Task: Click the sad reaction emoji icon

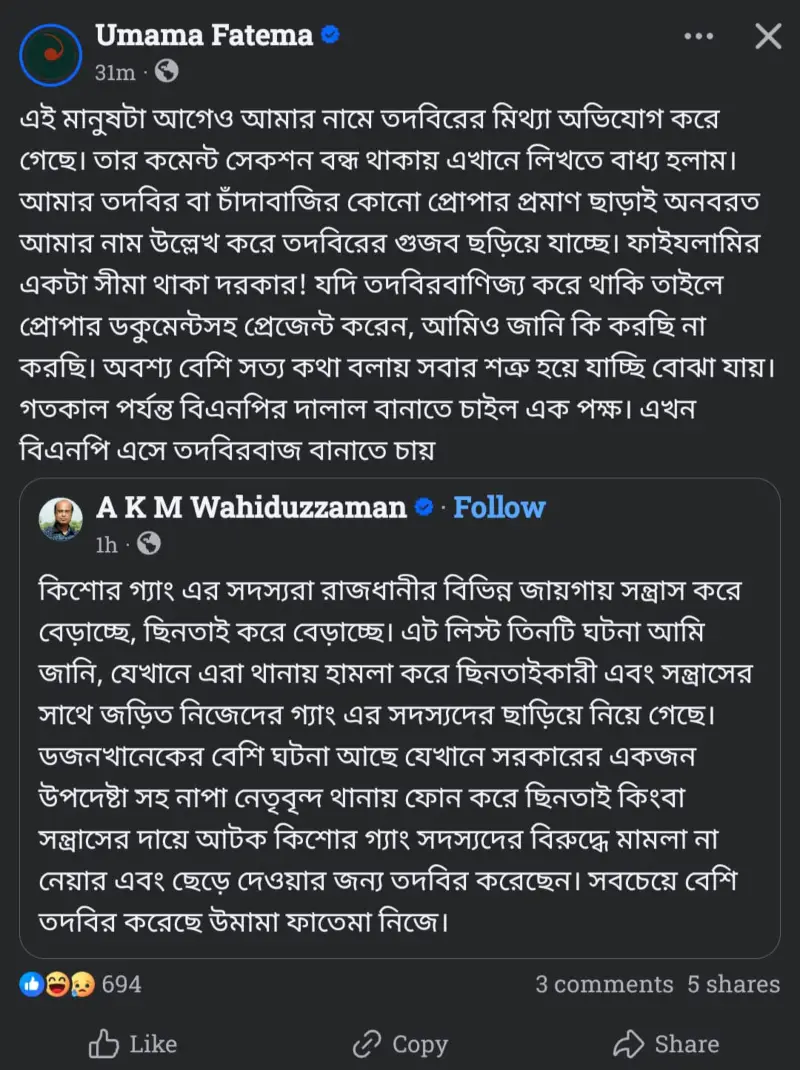Action: (x=83, y=984)
